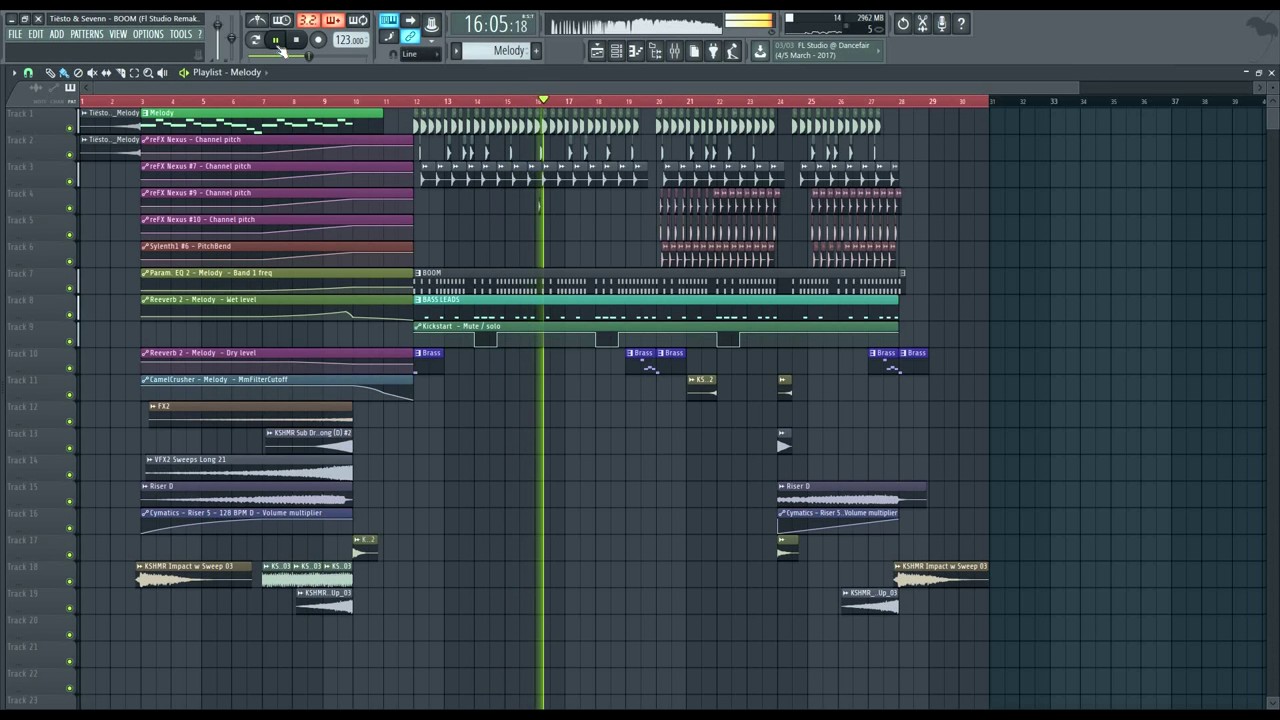Mute Track 12 using its green light
Image resolution: width=1280 pixels, height=720 pixels.
(70, 422)
